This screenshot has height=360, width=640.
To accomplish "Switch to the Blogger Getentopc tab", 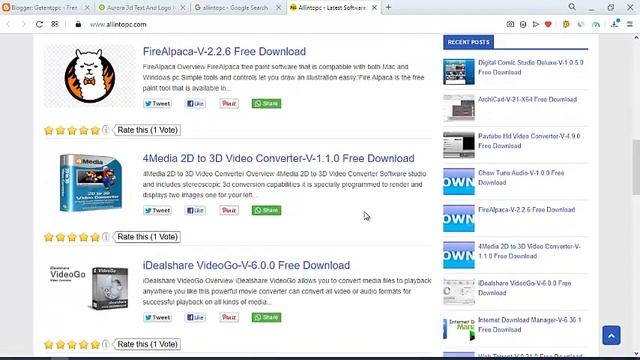I will pos(45,7).
